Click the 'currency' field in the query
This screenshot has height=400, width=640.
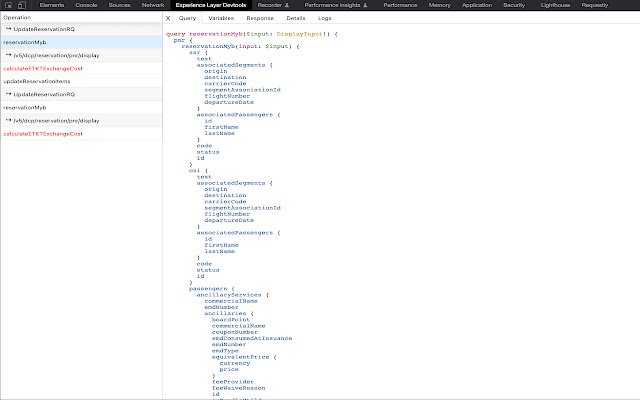(235, 363)
